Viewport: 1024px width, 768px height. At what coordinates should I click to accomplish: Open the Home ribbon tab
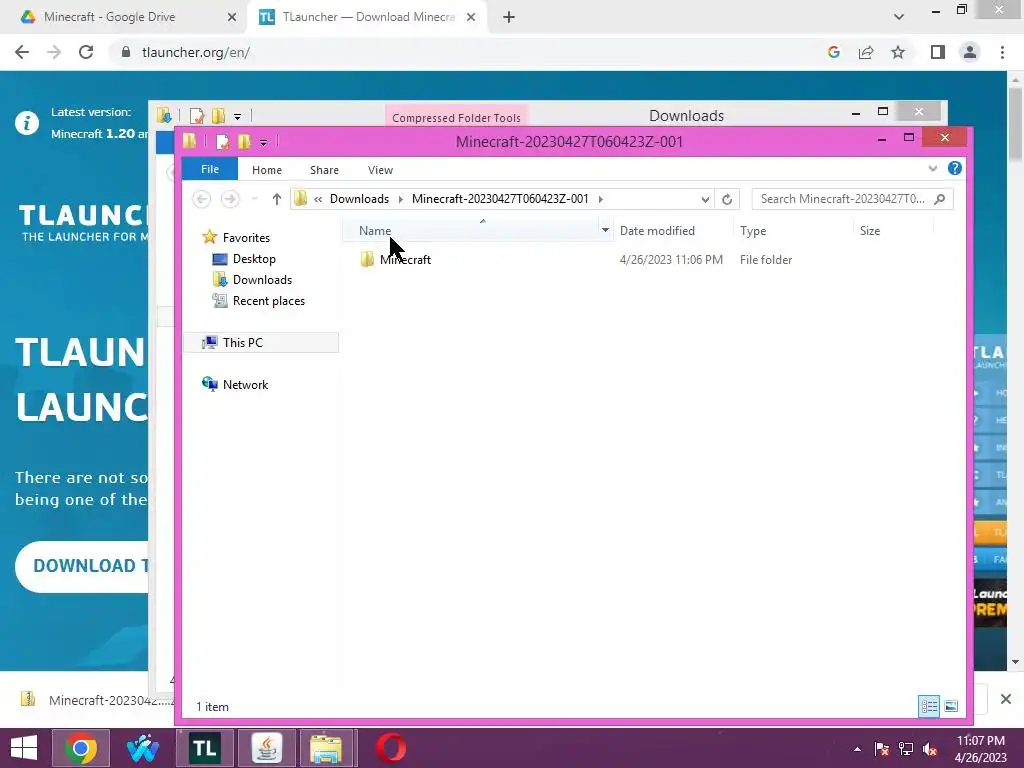(266, 170)
